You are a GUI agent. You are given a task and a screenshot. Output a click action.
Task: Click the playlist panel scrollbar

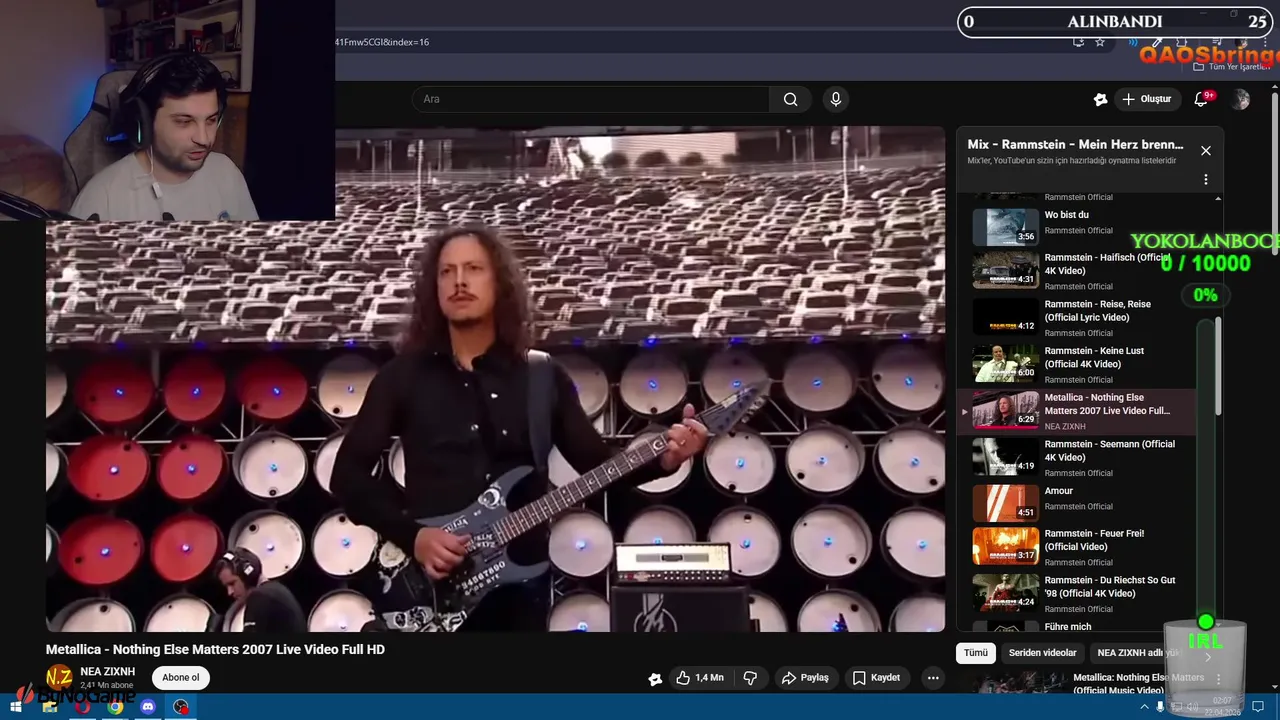(x=1218, y=365)
